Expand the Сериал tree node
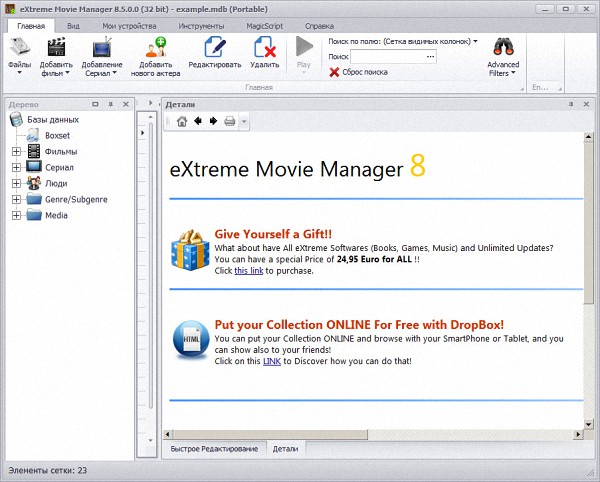The height and width of the screenshot is (482, 600). (16, 168)
